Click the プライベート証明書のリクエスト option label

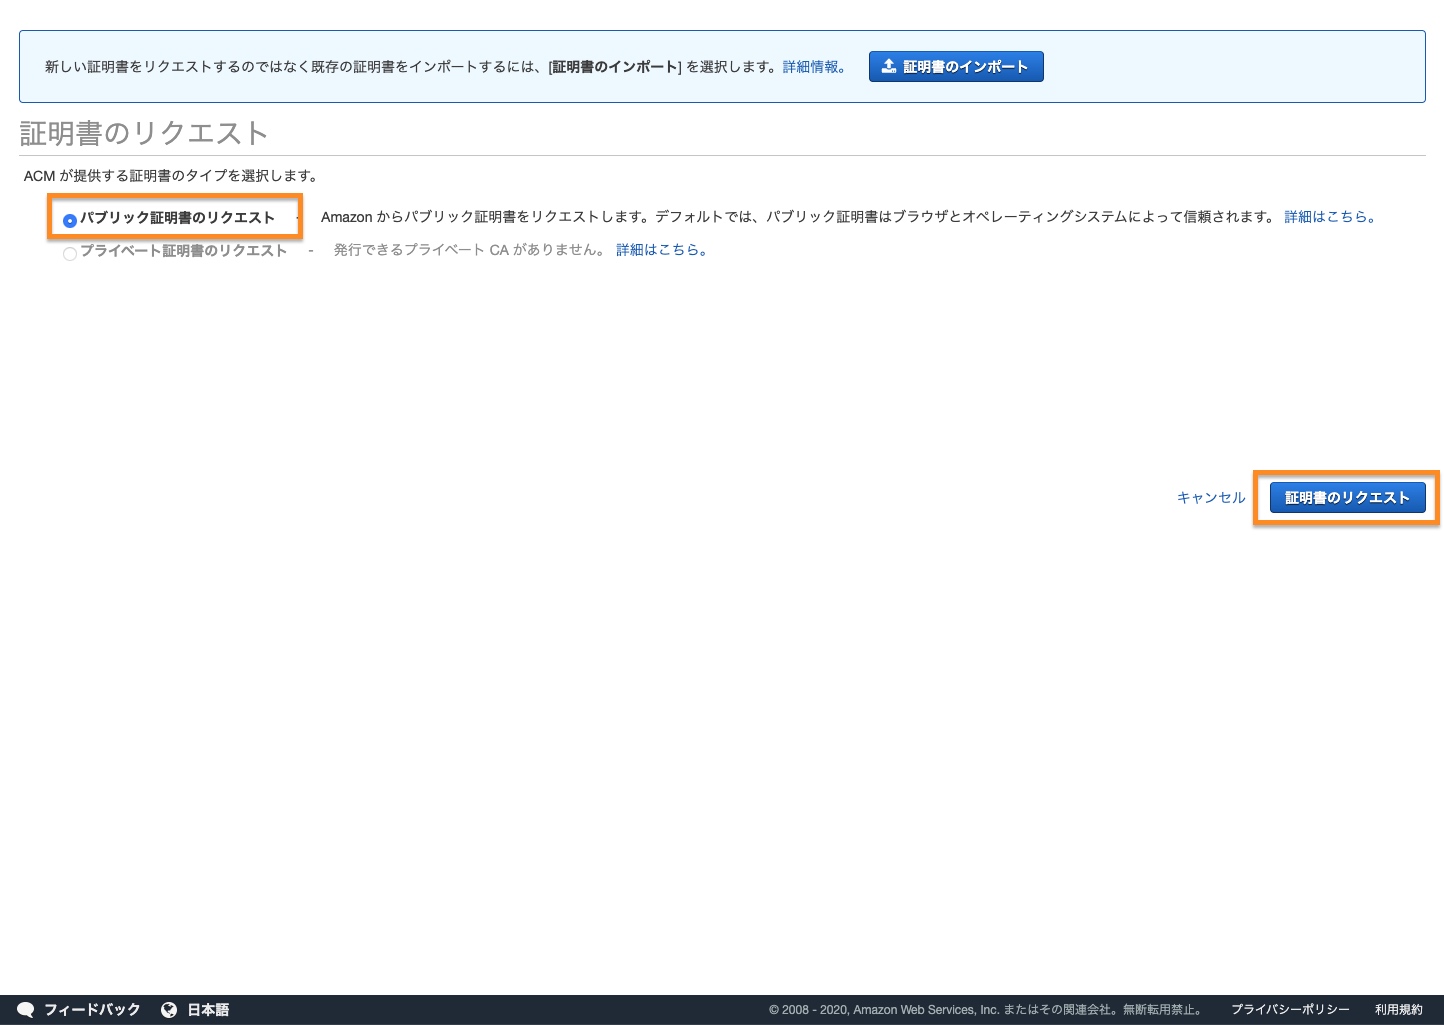coord(184,251)
